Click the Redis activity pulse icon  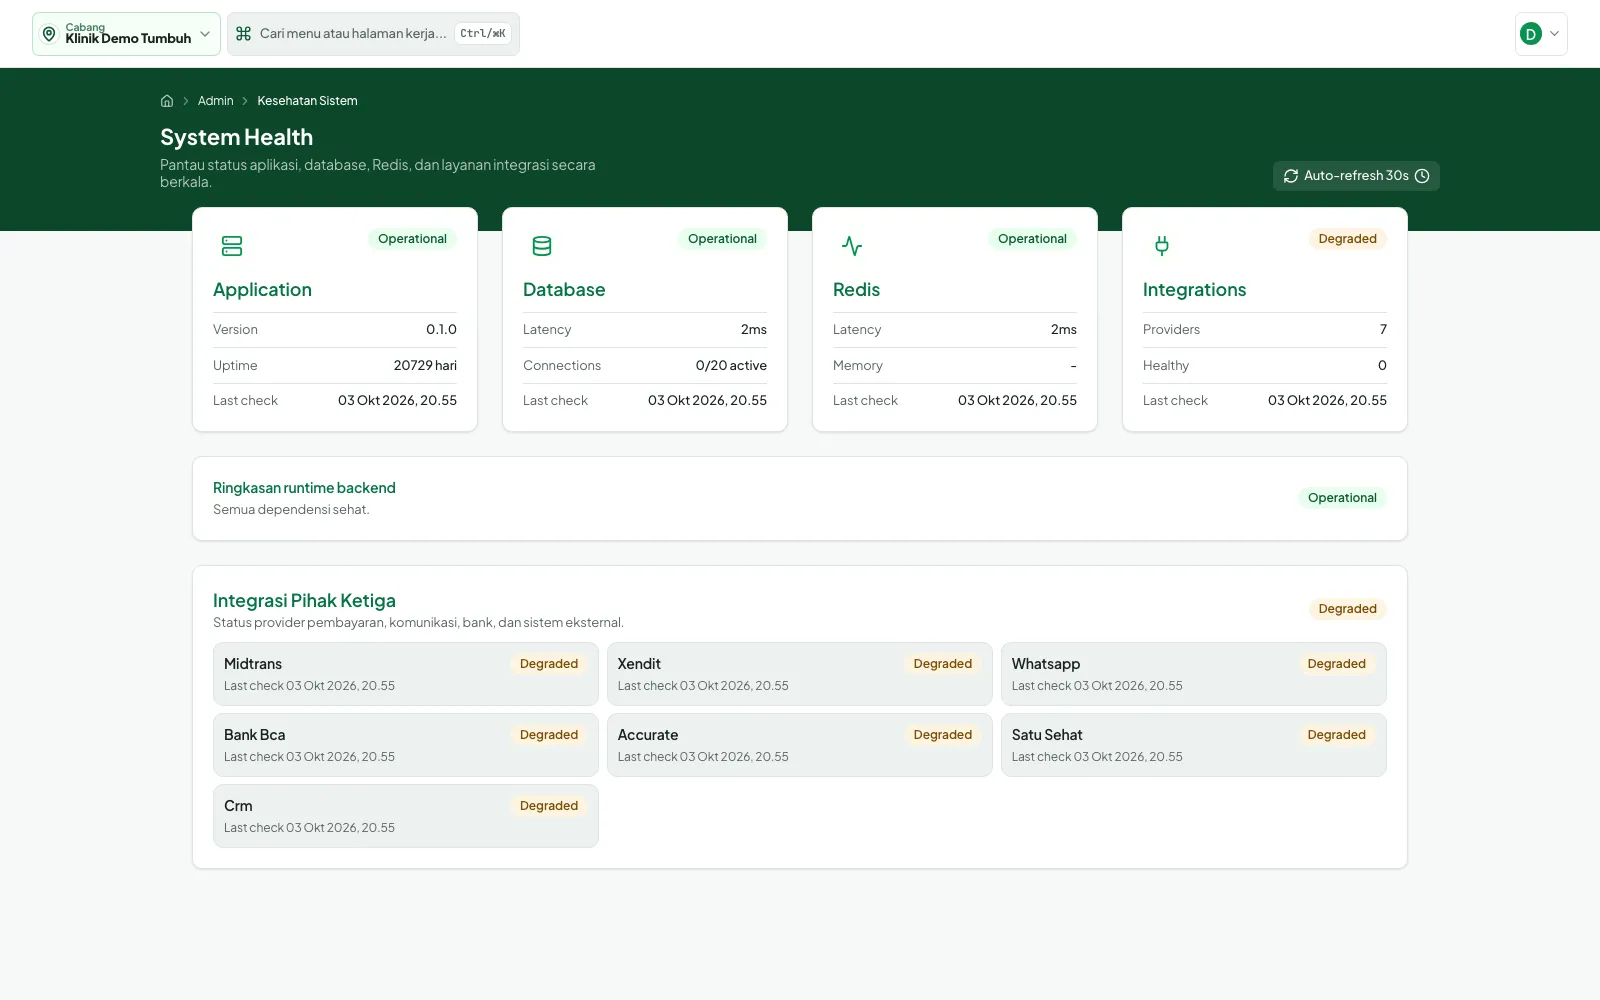tap(852, 246)
